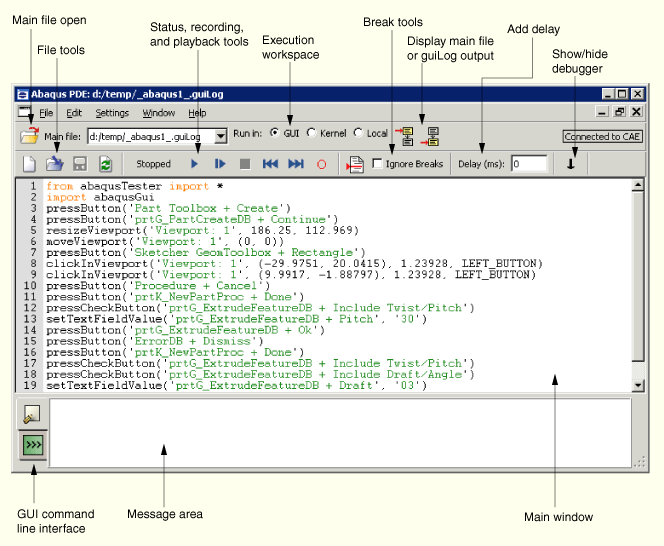Show or hide debugger arrow icon
The height and width of the screenshot is (546, 664).
pos(571,164)
